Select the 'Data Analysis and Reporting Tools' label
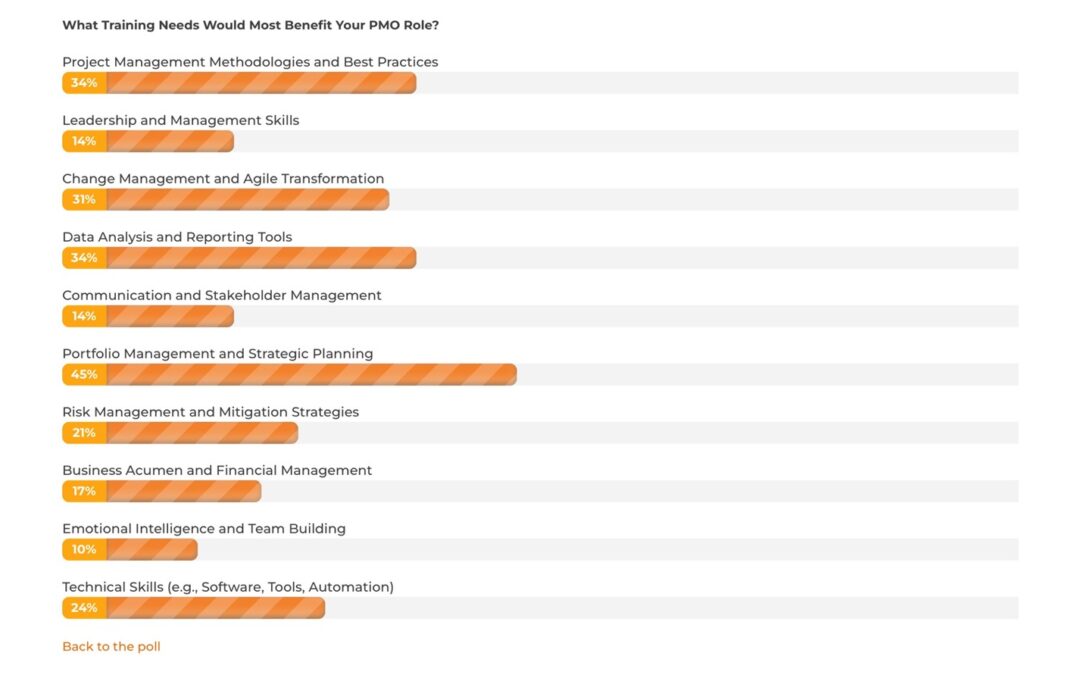 177,237
